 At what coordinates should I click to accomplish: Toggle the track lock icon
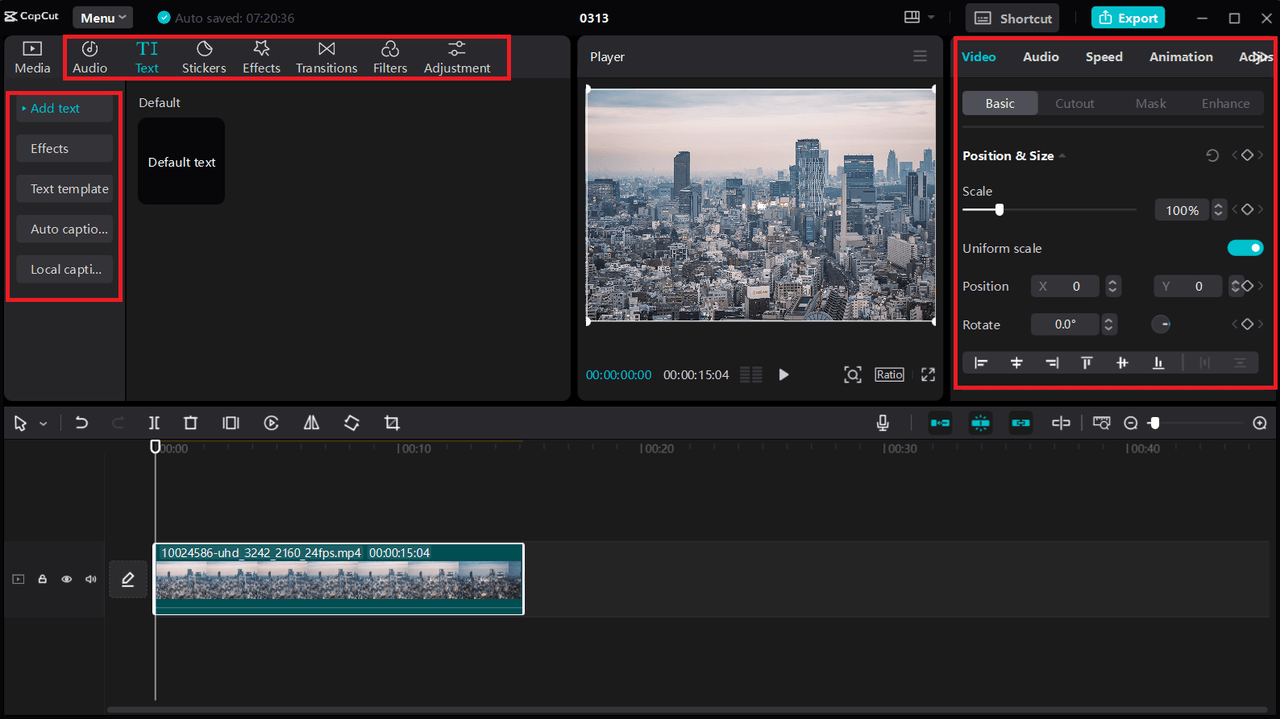42,579
